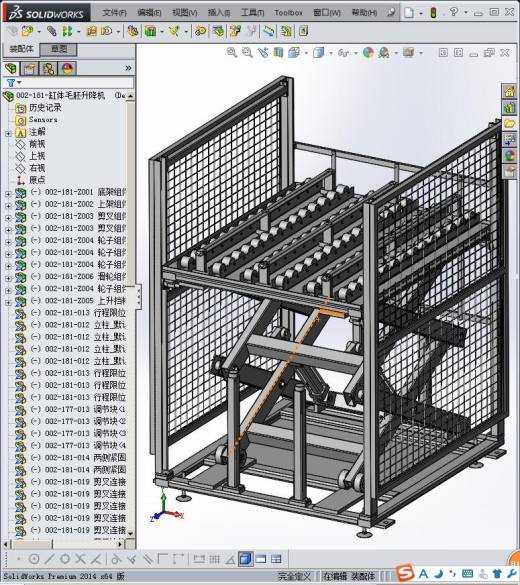Return to Previous View
520x585 pixels.
[263, 53]
